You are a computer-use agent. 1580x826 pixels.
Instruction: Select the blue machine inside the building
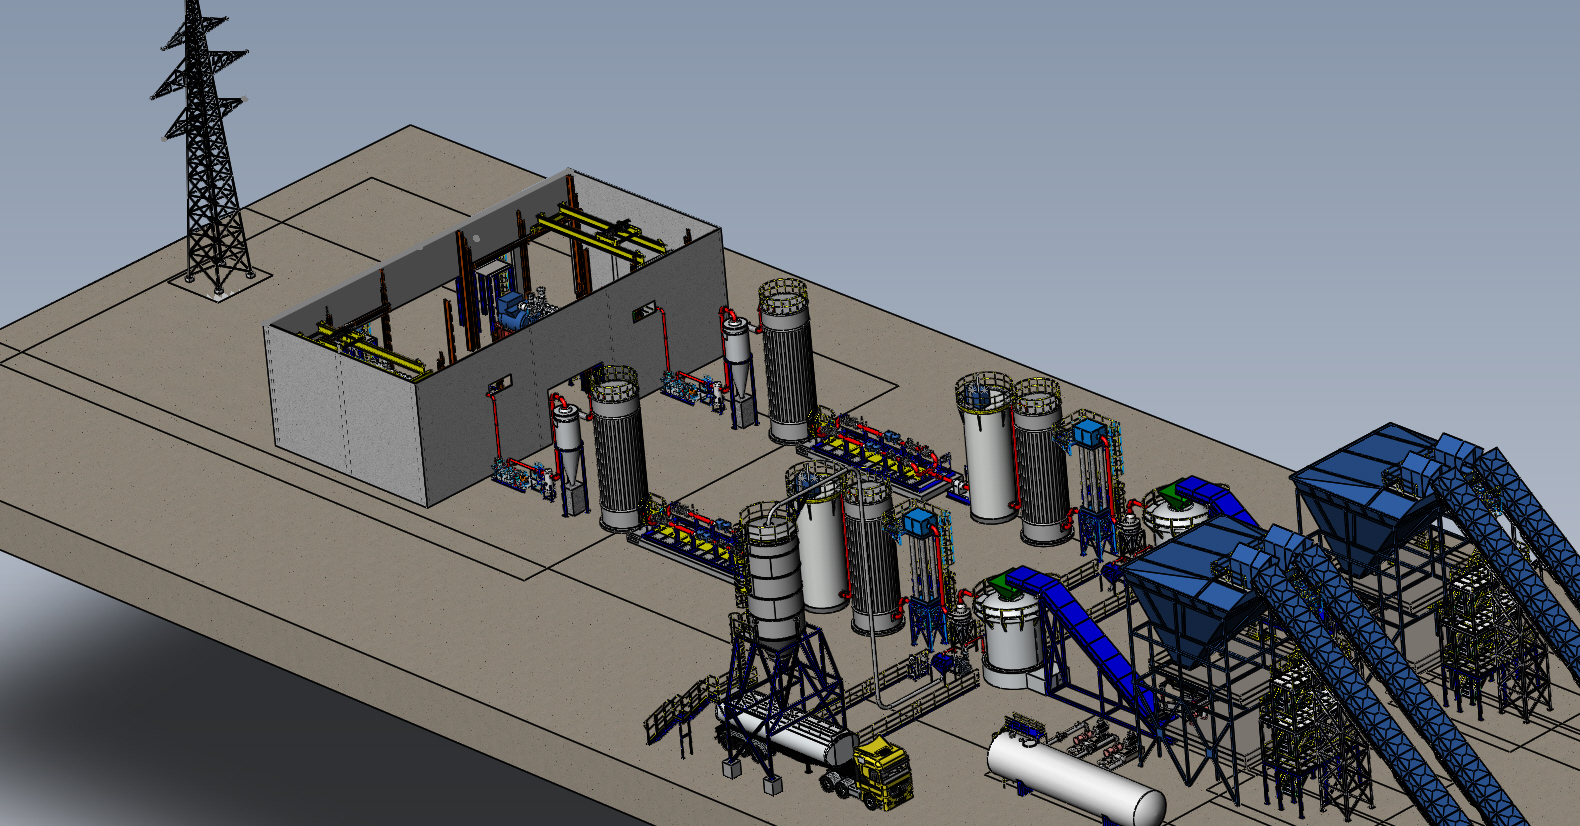coord(512,310)
